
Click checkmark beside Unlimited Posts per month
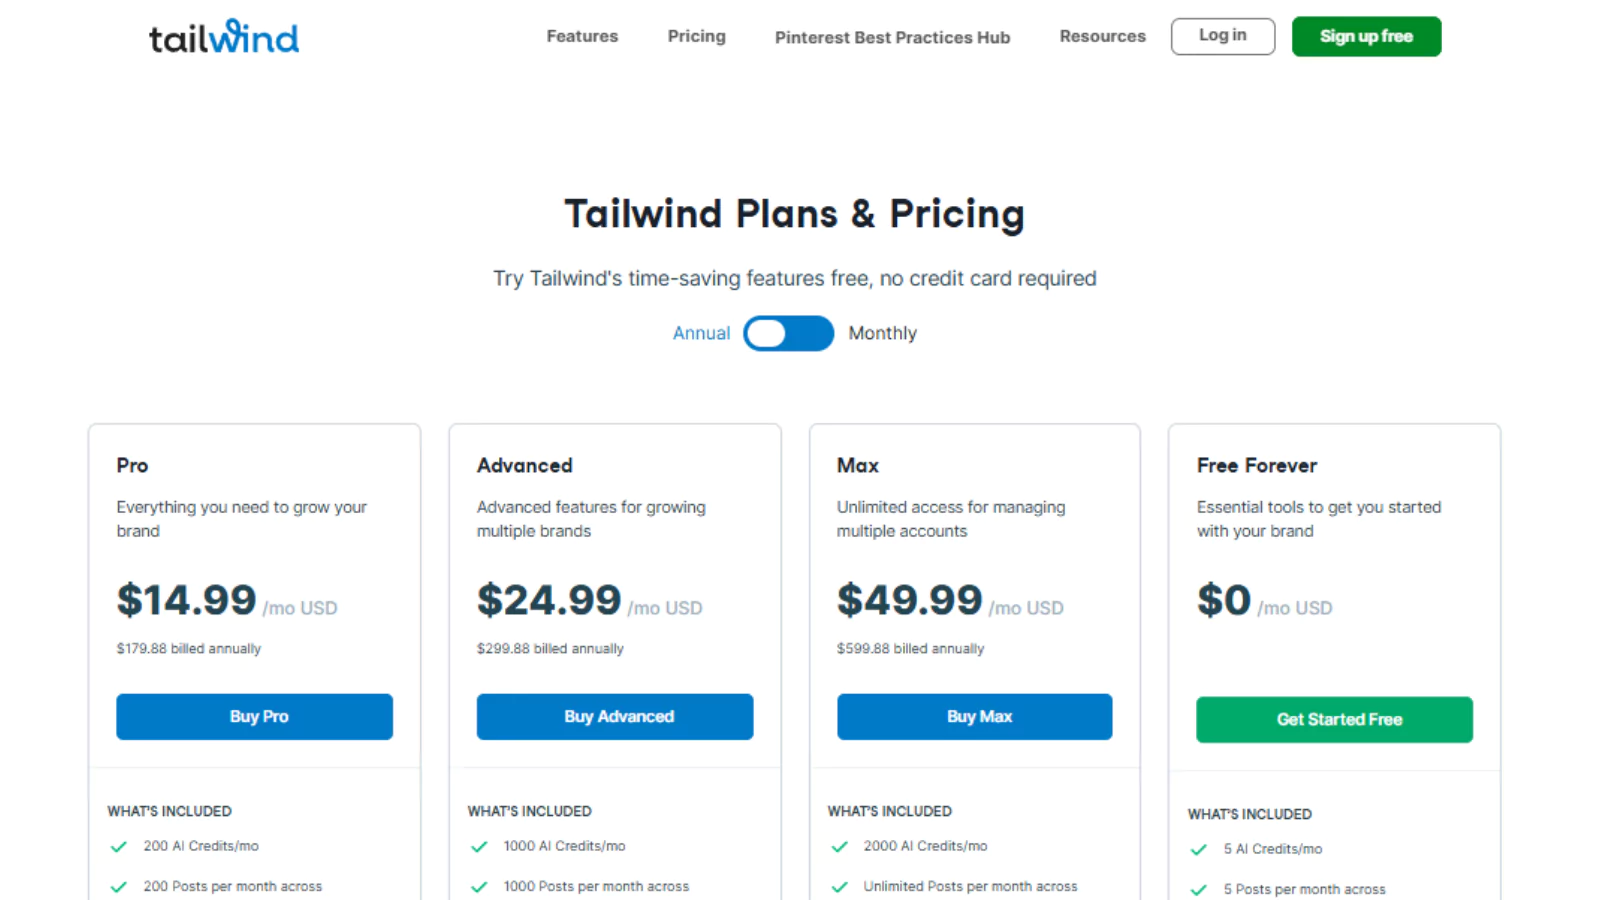click(x=839, y=887)
